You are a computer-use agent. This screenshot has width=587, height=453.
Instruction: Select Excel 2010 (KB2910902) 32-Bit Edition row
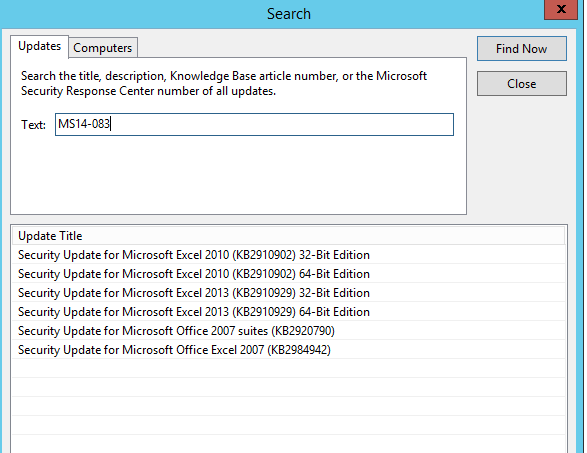(288, 255)
